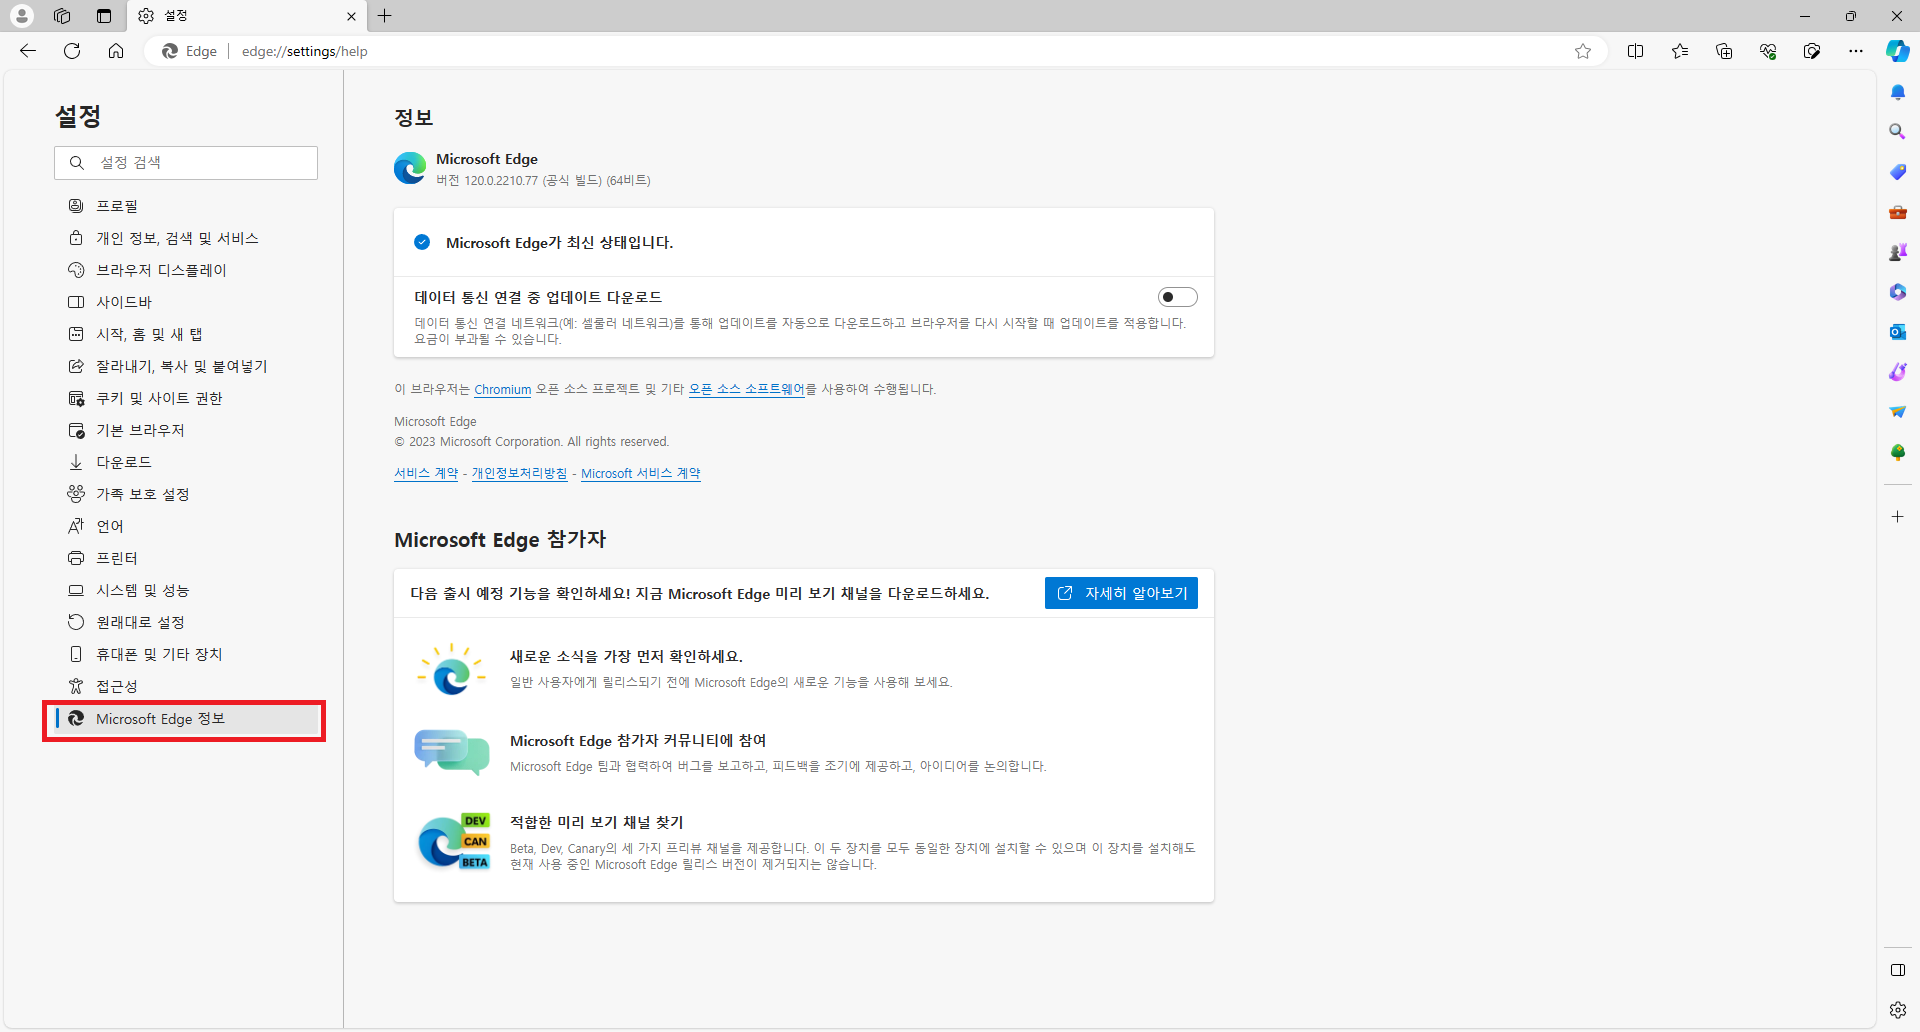Open the 서비스 계약 link
Image resolution: width=1920 pixels, height=1032 pixels.
426,474
